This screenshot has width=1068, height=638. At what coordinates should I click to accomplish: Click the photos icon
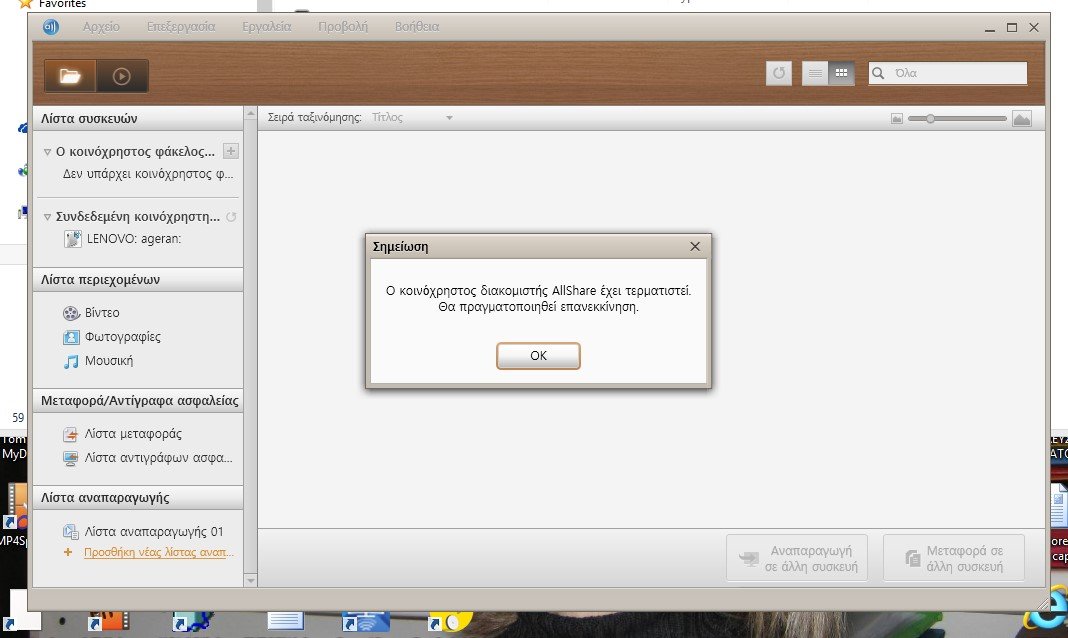(72, 337)
